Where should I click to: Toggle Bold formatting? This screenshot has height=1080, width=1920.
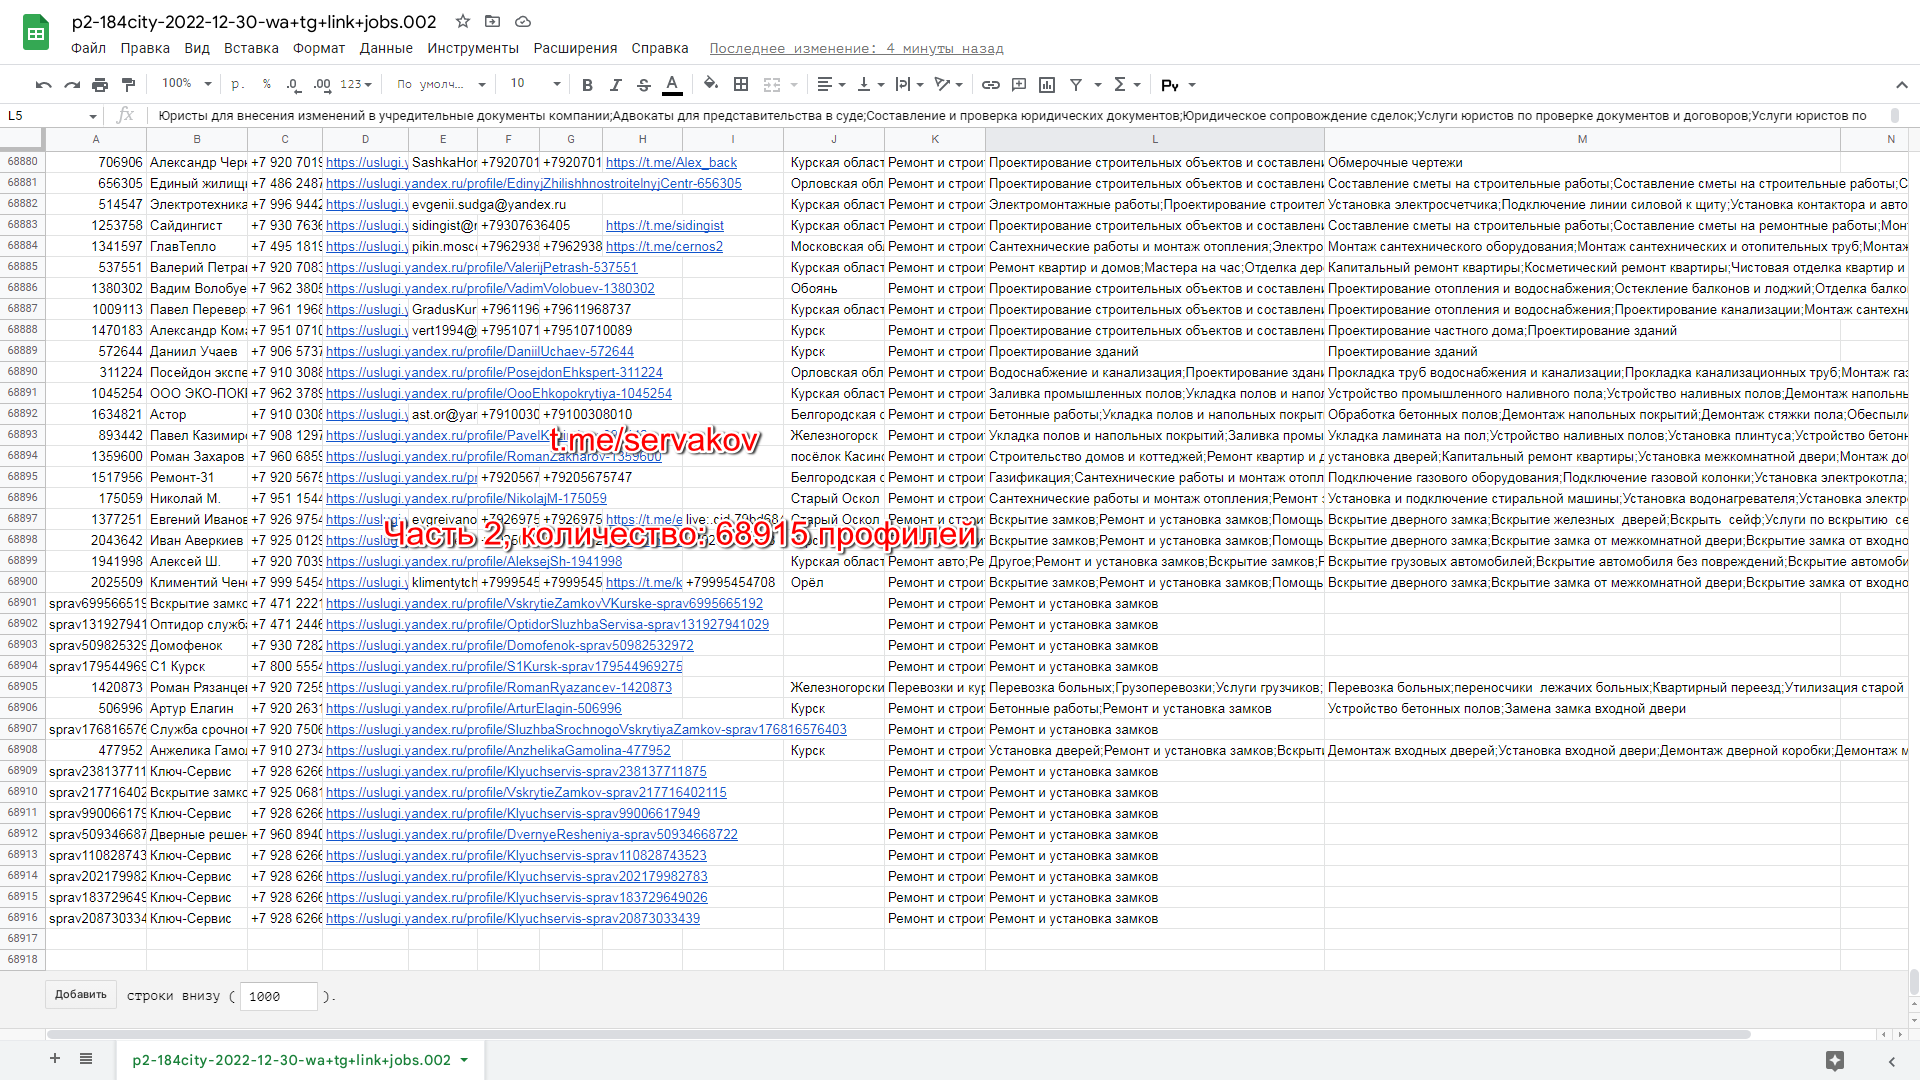coord(587,85)
